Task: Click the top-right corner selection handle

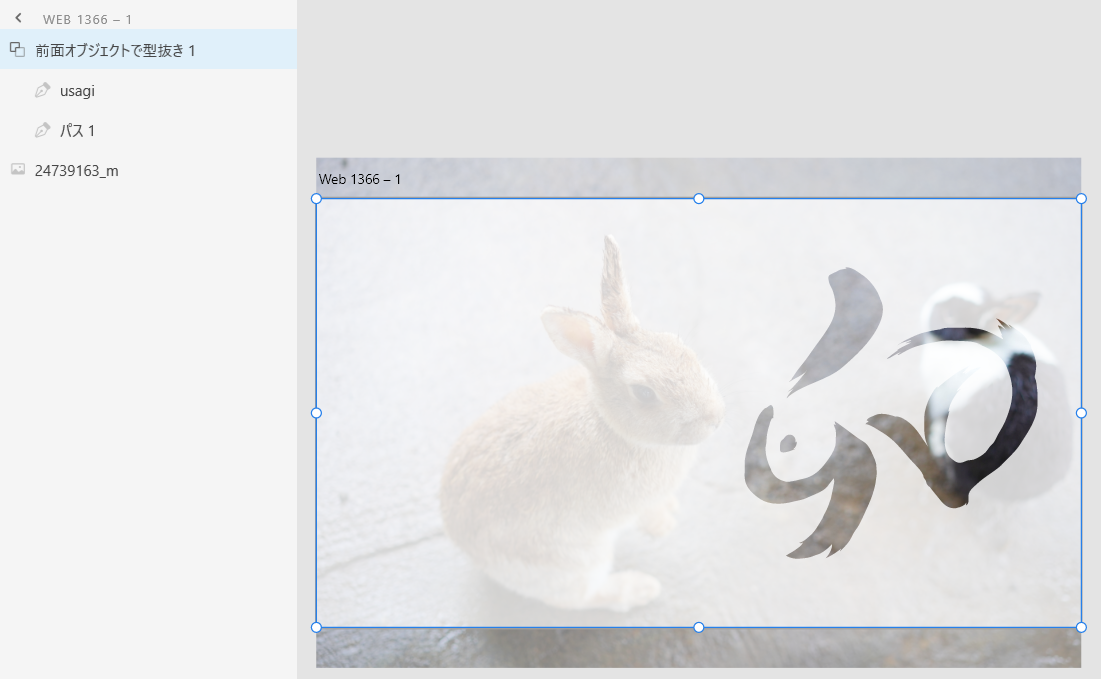Action: coord(1081,198)
